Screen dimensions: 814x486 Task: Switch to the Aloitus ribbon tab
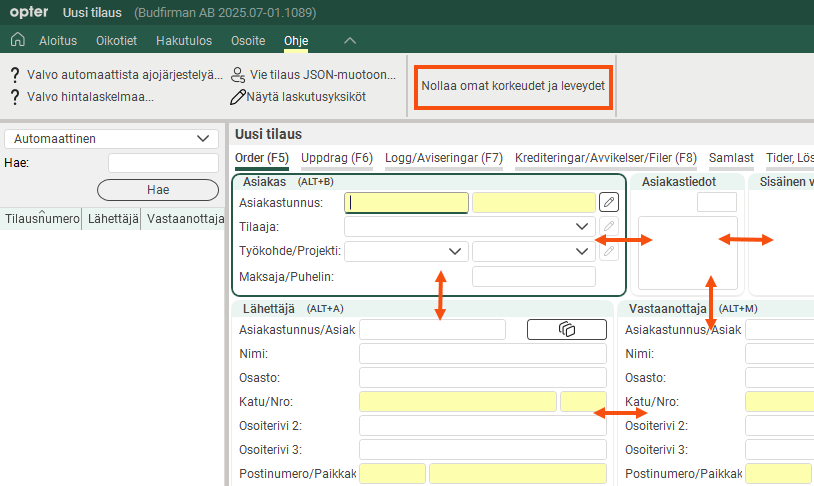58,41
